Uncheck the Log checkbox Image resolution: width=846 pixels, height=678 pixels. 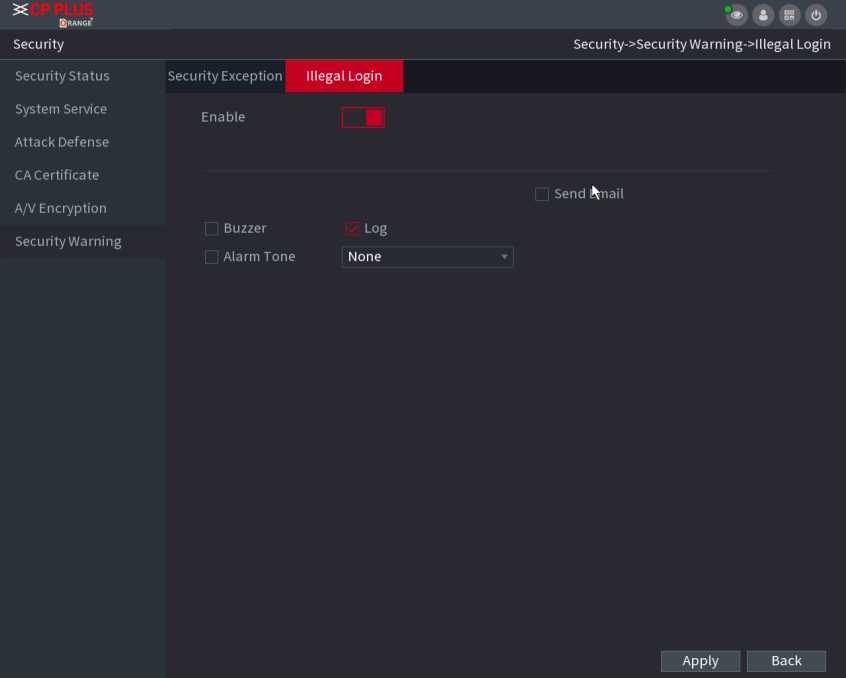(x=352, y=228)
